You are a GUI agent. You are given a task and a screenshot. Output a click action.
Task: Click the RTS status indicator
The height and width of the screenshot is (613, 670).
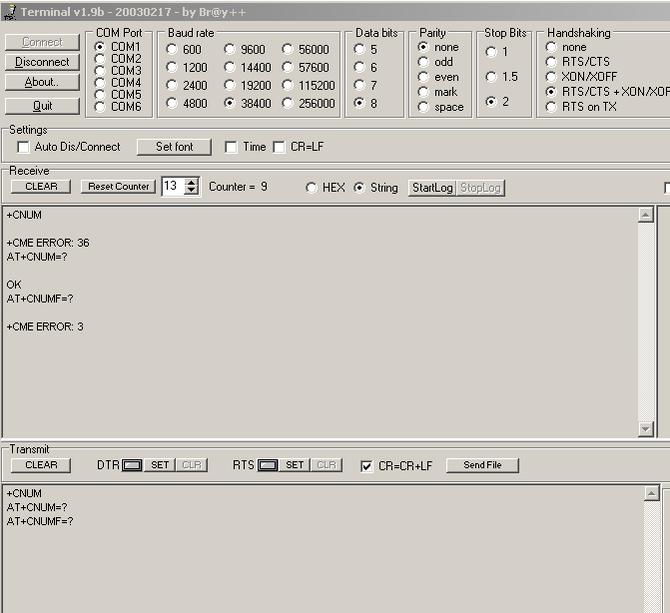coord(267,465)
